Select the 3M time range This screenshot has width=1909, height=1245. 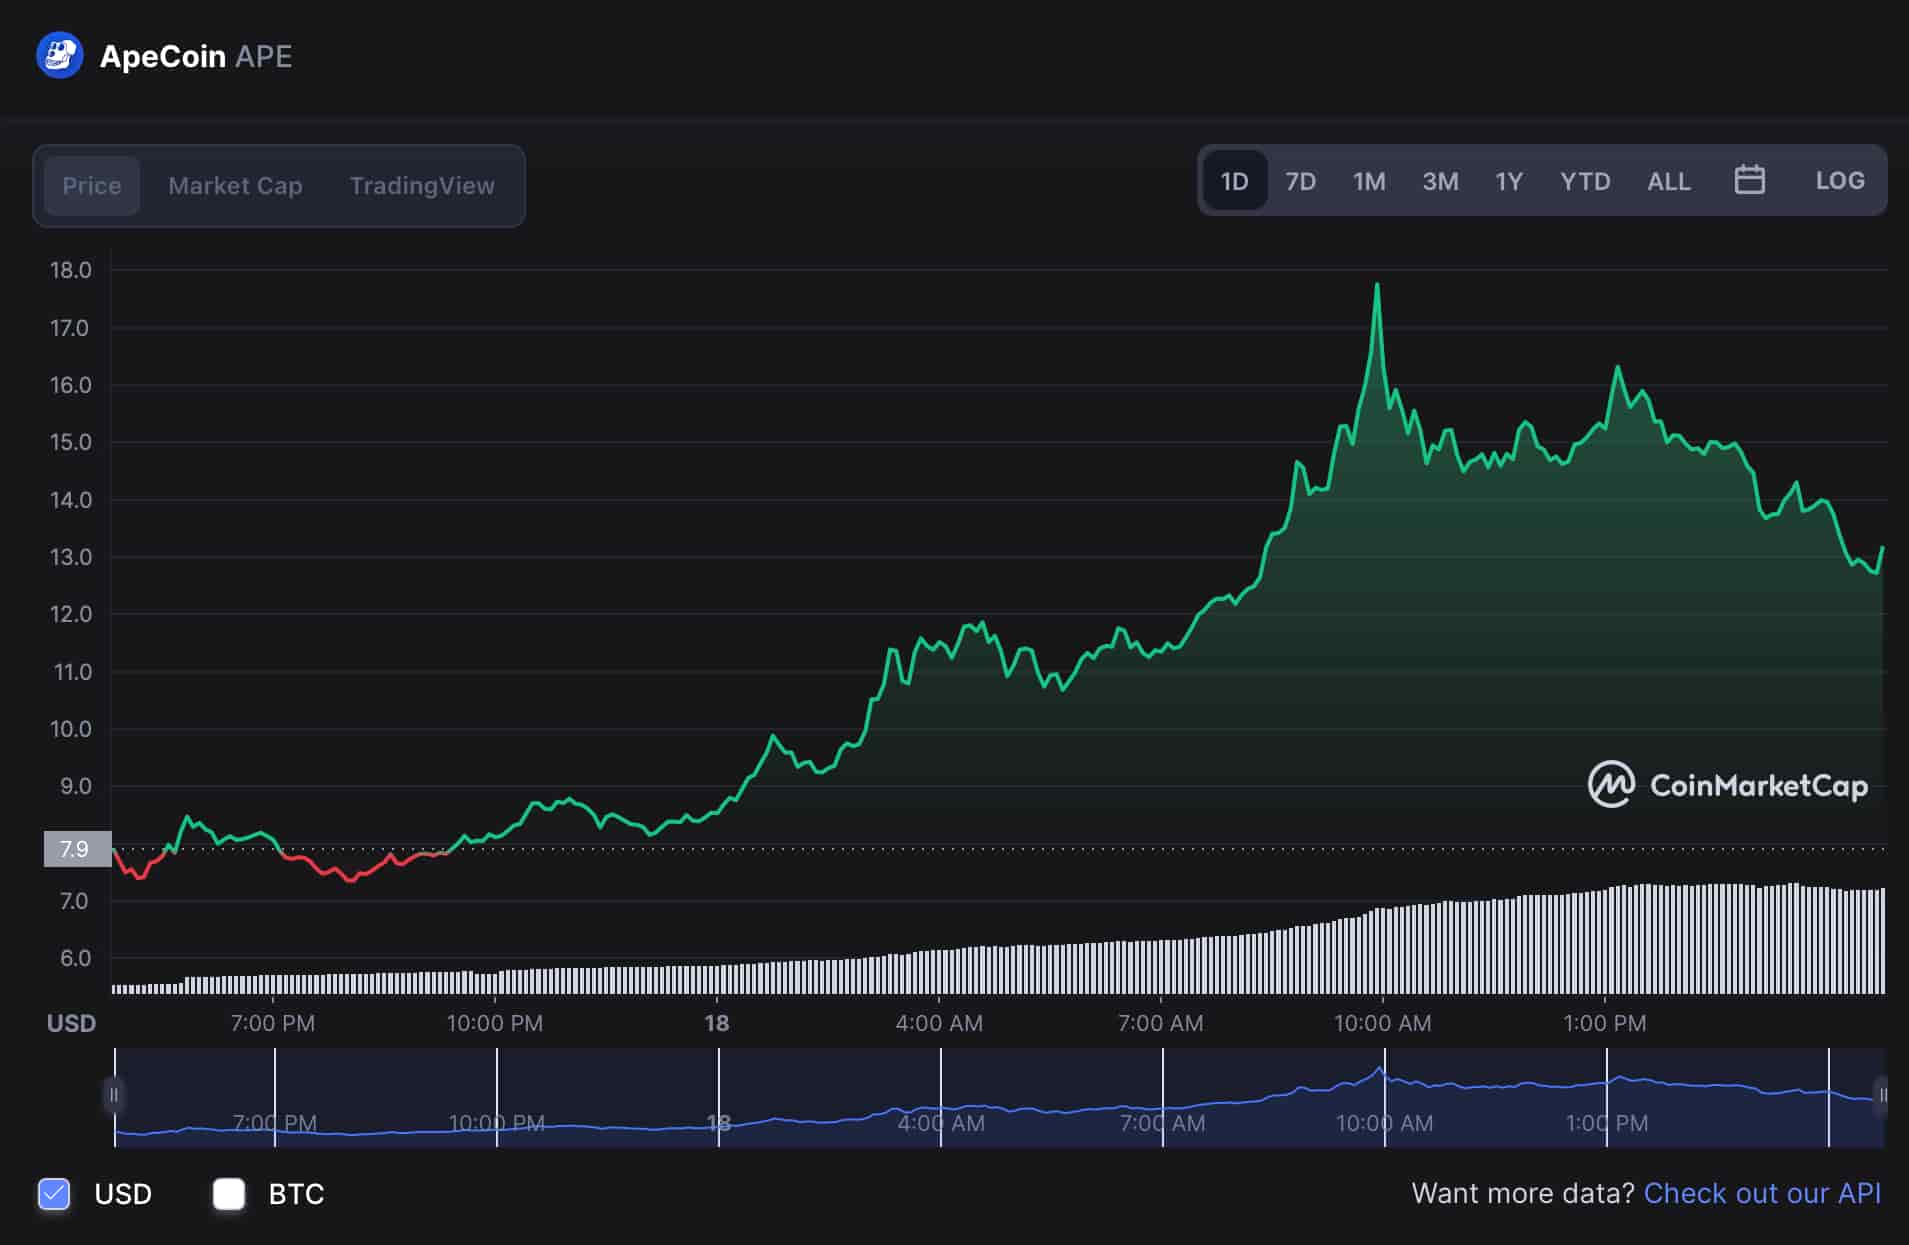[1440, 181]
